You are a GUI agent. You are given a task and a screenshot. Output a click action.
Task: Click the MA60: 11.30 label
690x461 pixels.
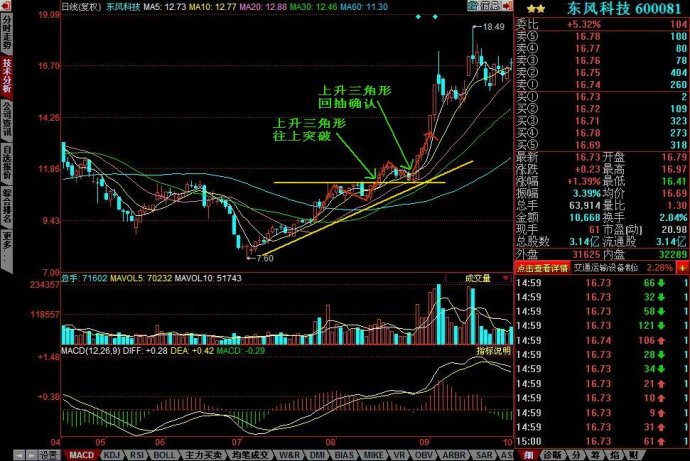click(x=364, y=7)
